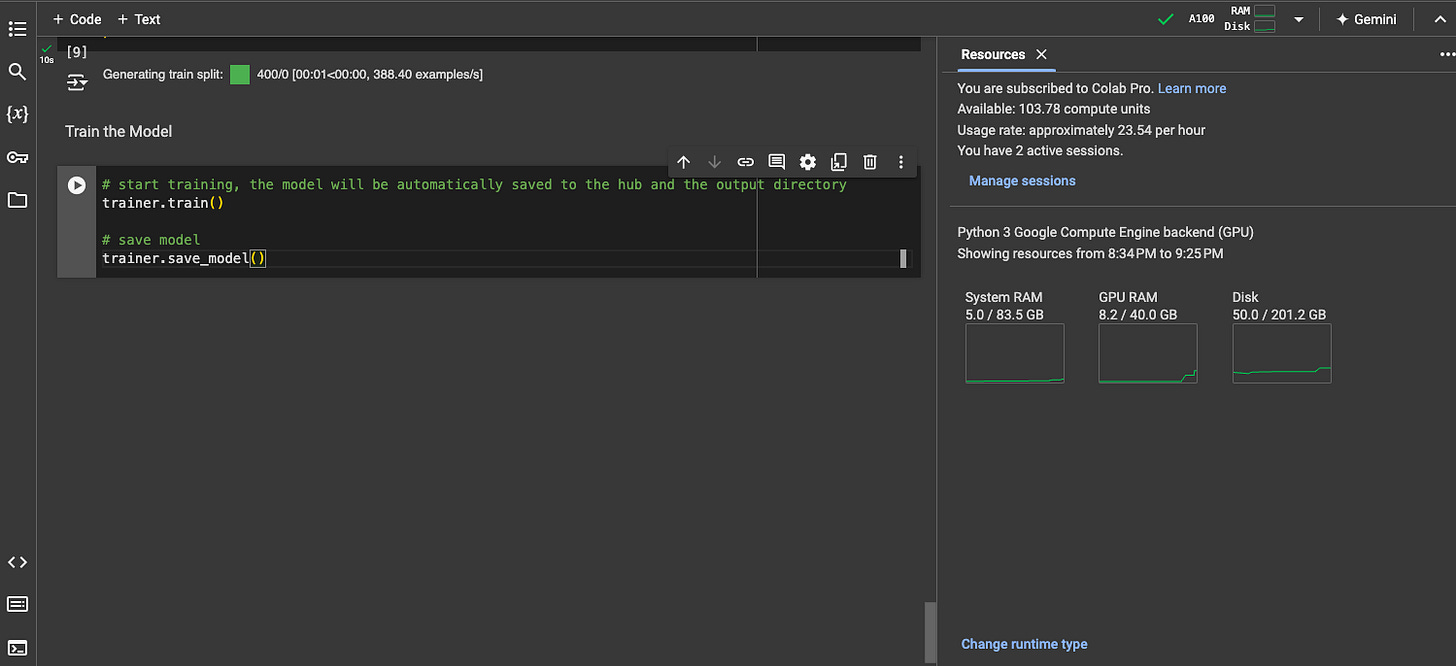Open the search (find and replace) sidebar icon
The image size is (1456, 666).
point(17,72)
